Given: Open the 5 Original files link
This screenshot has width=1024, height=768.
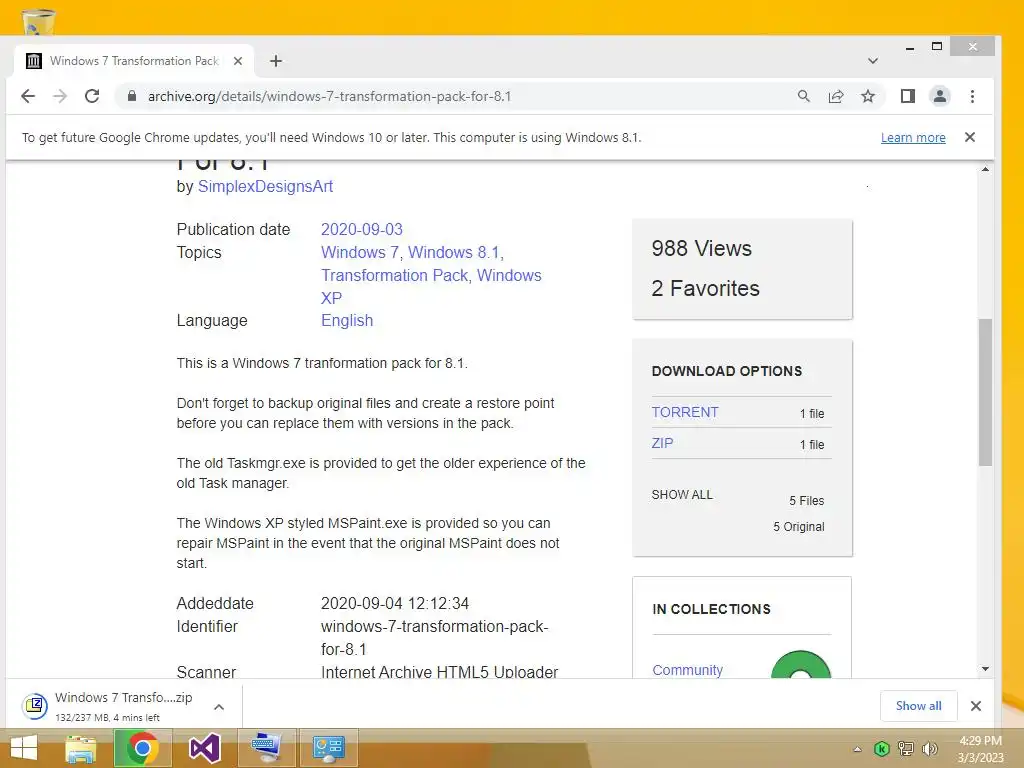Looking at the screenshot, I should 799,526.
